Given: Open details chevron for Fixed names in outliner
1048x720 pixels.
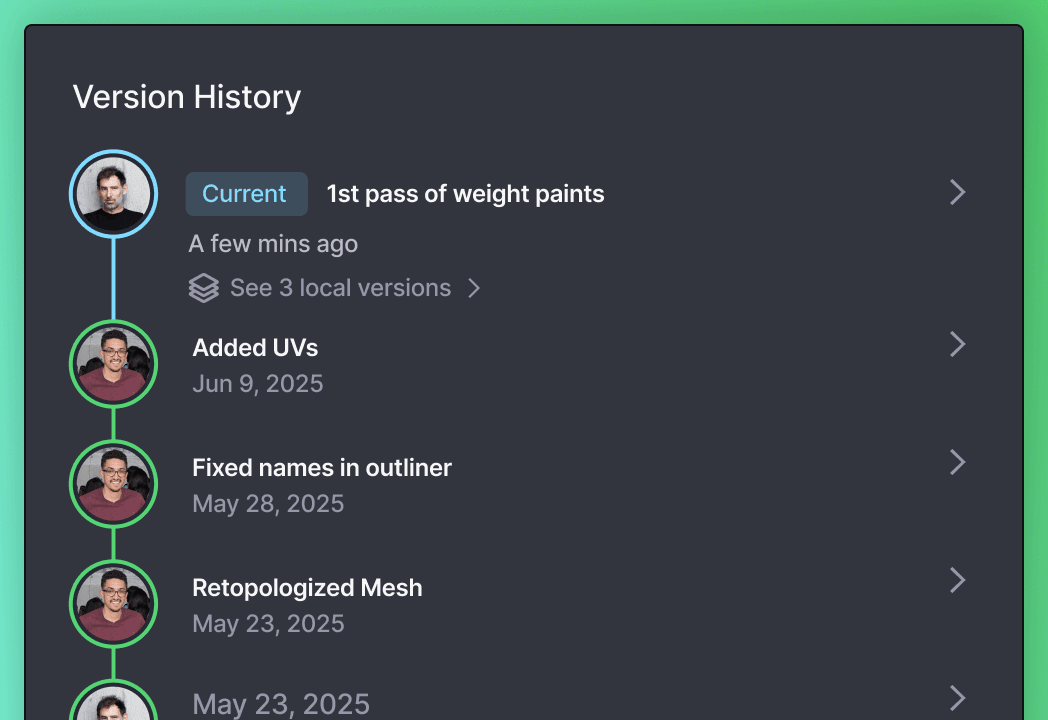Looking at the screenshot, I should pos(957,463).
